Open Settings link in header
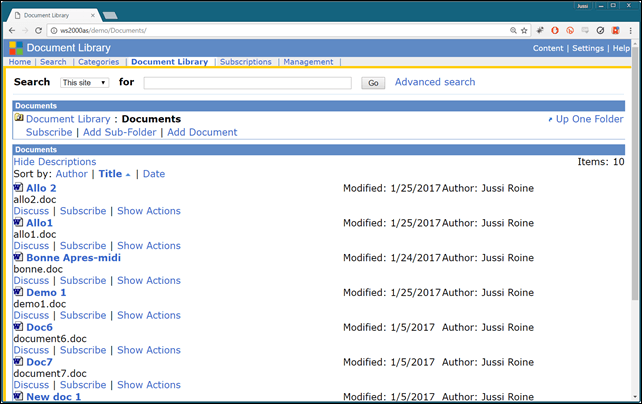642x404 pixels. 588,48
